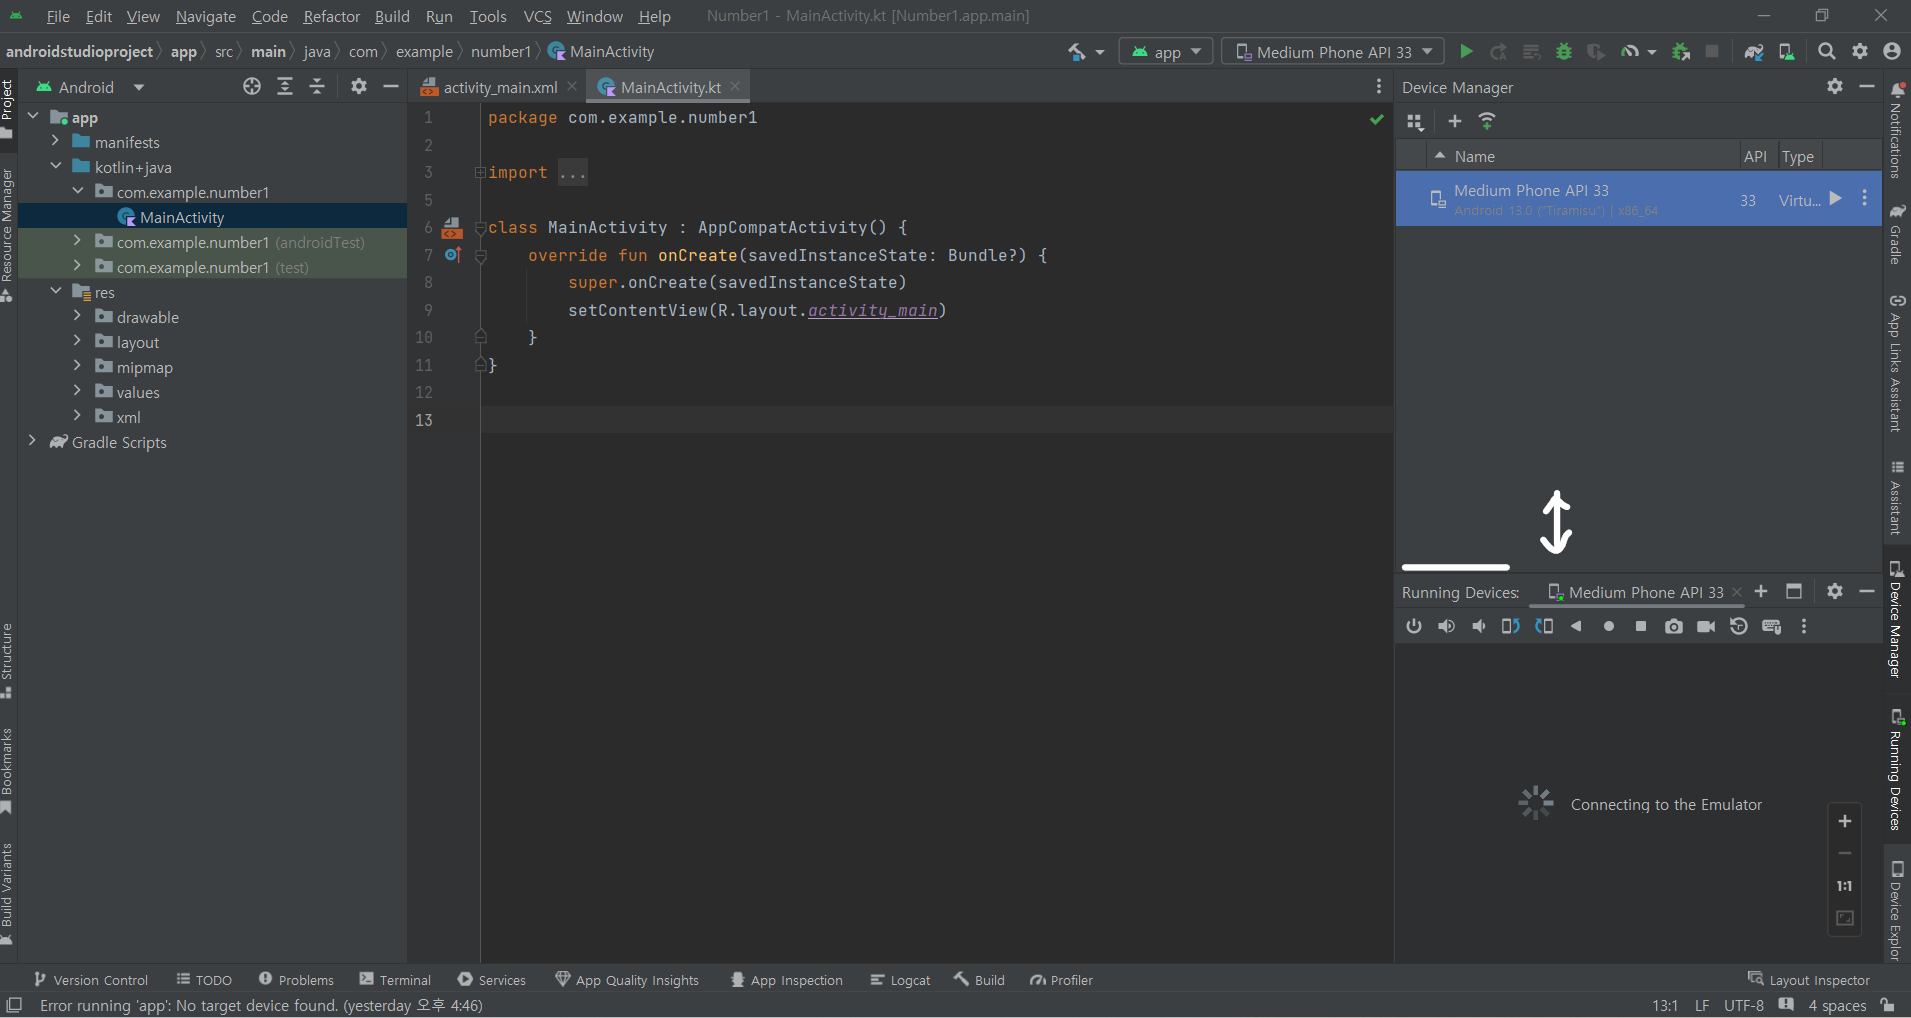Open the File menu

[58, 16]
